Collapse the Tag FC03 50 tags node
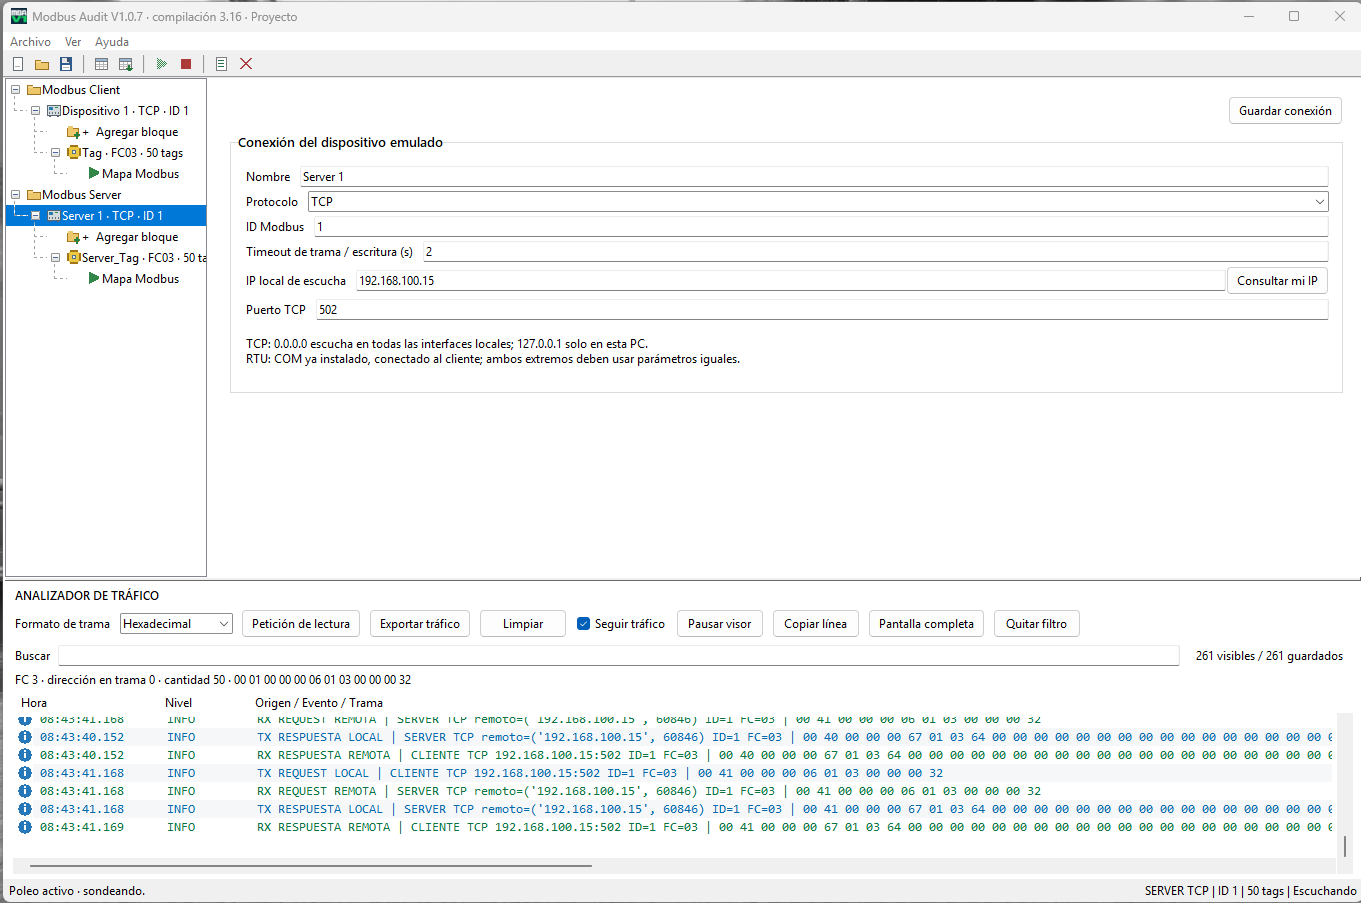This screenshot has height=903, width=1361. (x=55, y=153)
